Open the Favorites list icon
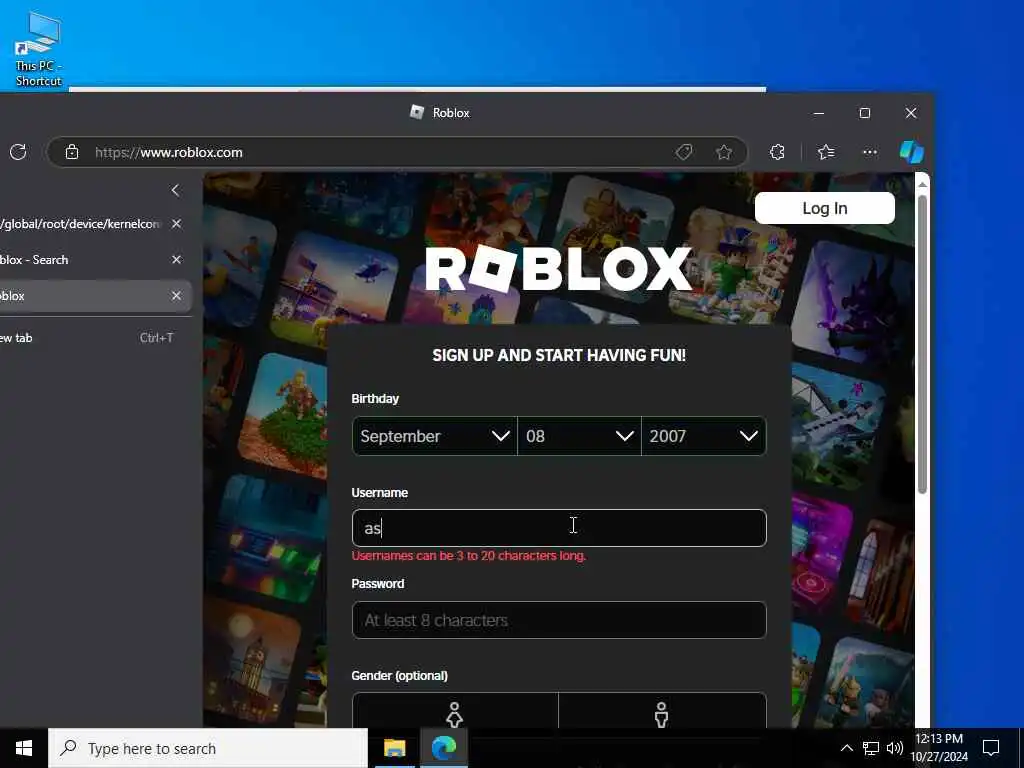This screenshot has width=1024, height=768. click(x=826, y=152)
